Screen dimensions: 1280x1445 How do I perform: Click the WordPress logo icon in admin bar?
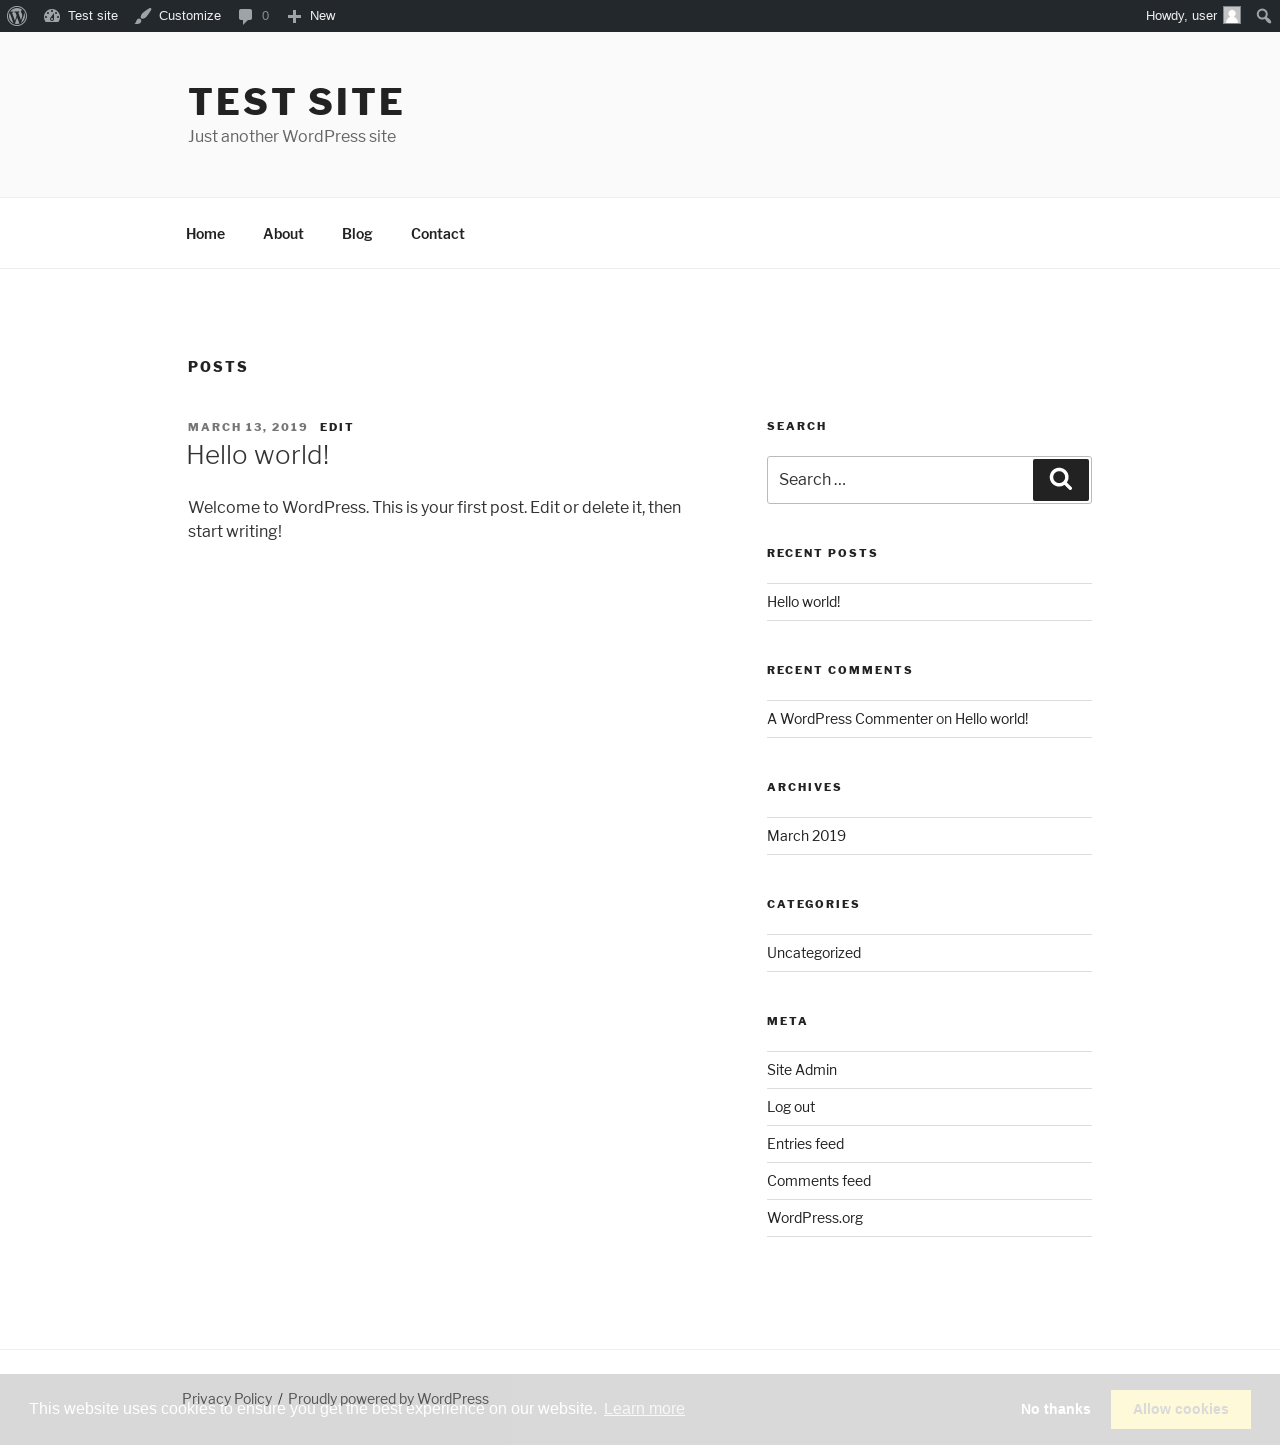click(x=17, y=16)
